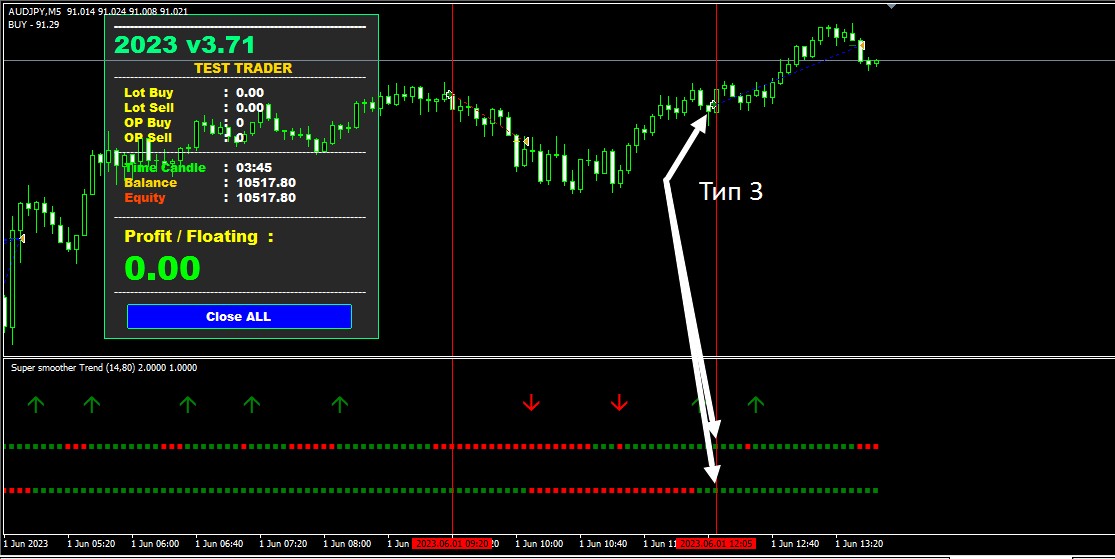Click the chart shift triangle at top of chart
1115x559 pixels.
click(891, 6)
